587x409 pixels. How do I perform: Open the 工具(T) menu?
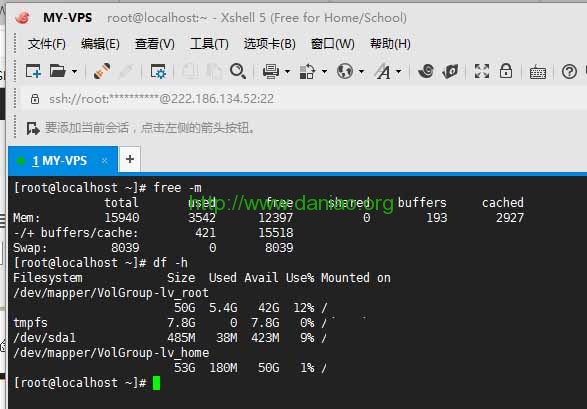209,44
